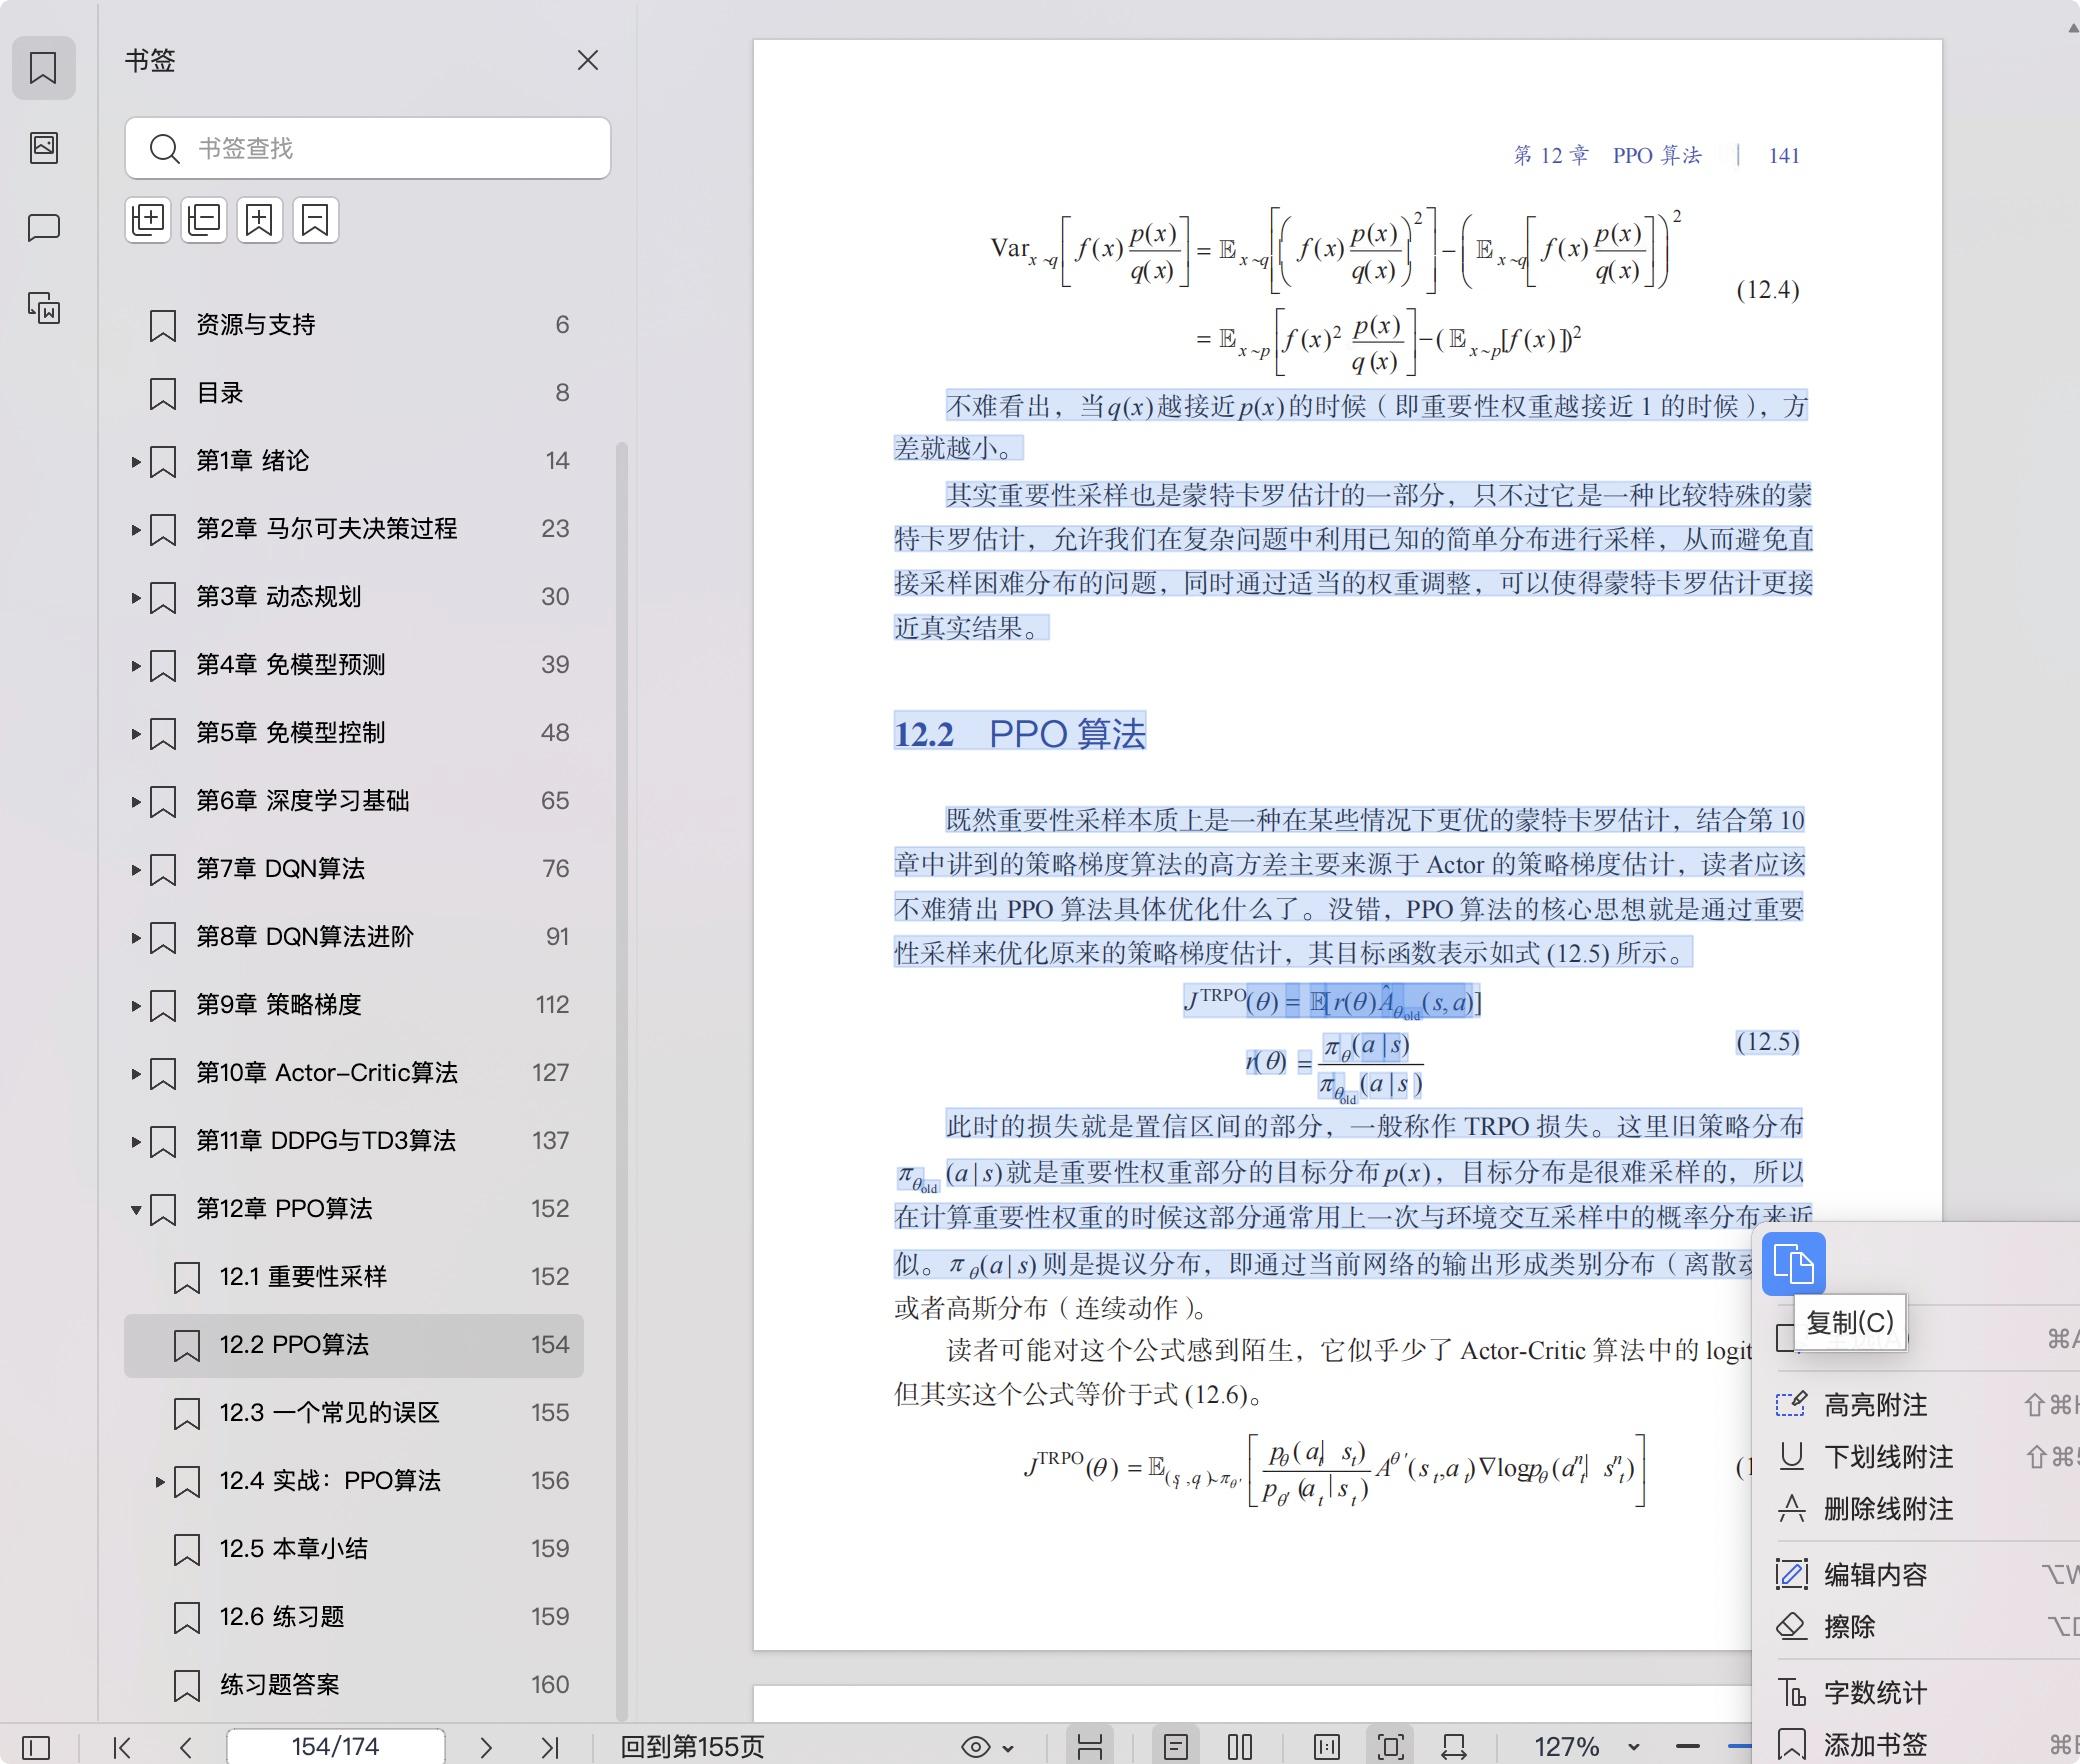Open the thumbnails panel icon
This screenshot has height=1764, width=2080.
click(x=44, y=148)
